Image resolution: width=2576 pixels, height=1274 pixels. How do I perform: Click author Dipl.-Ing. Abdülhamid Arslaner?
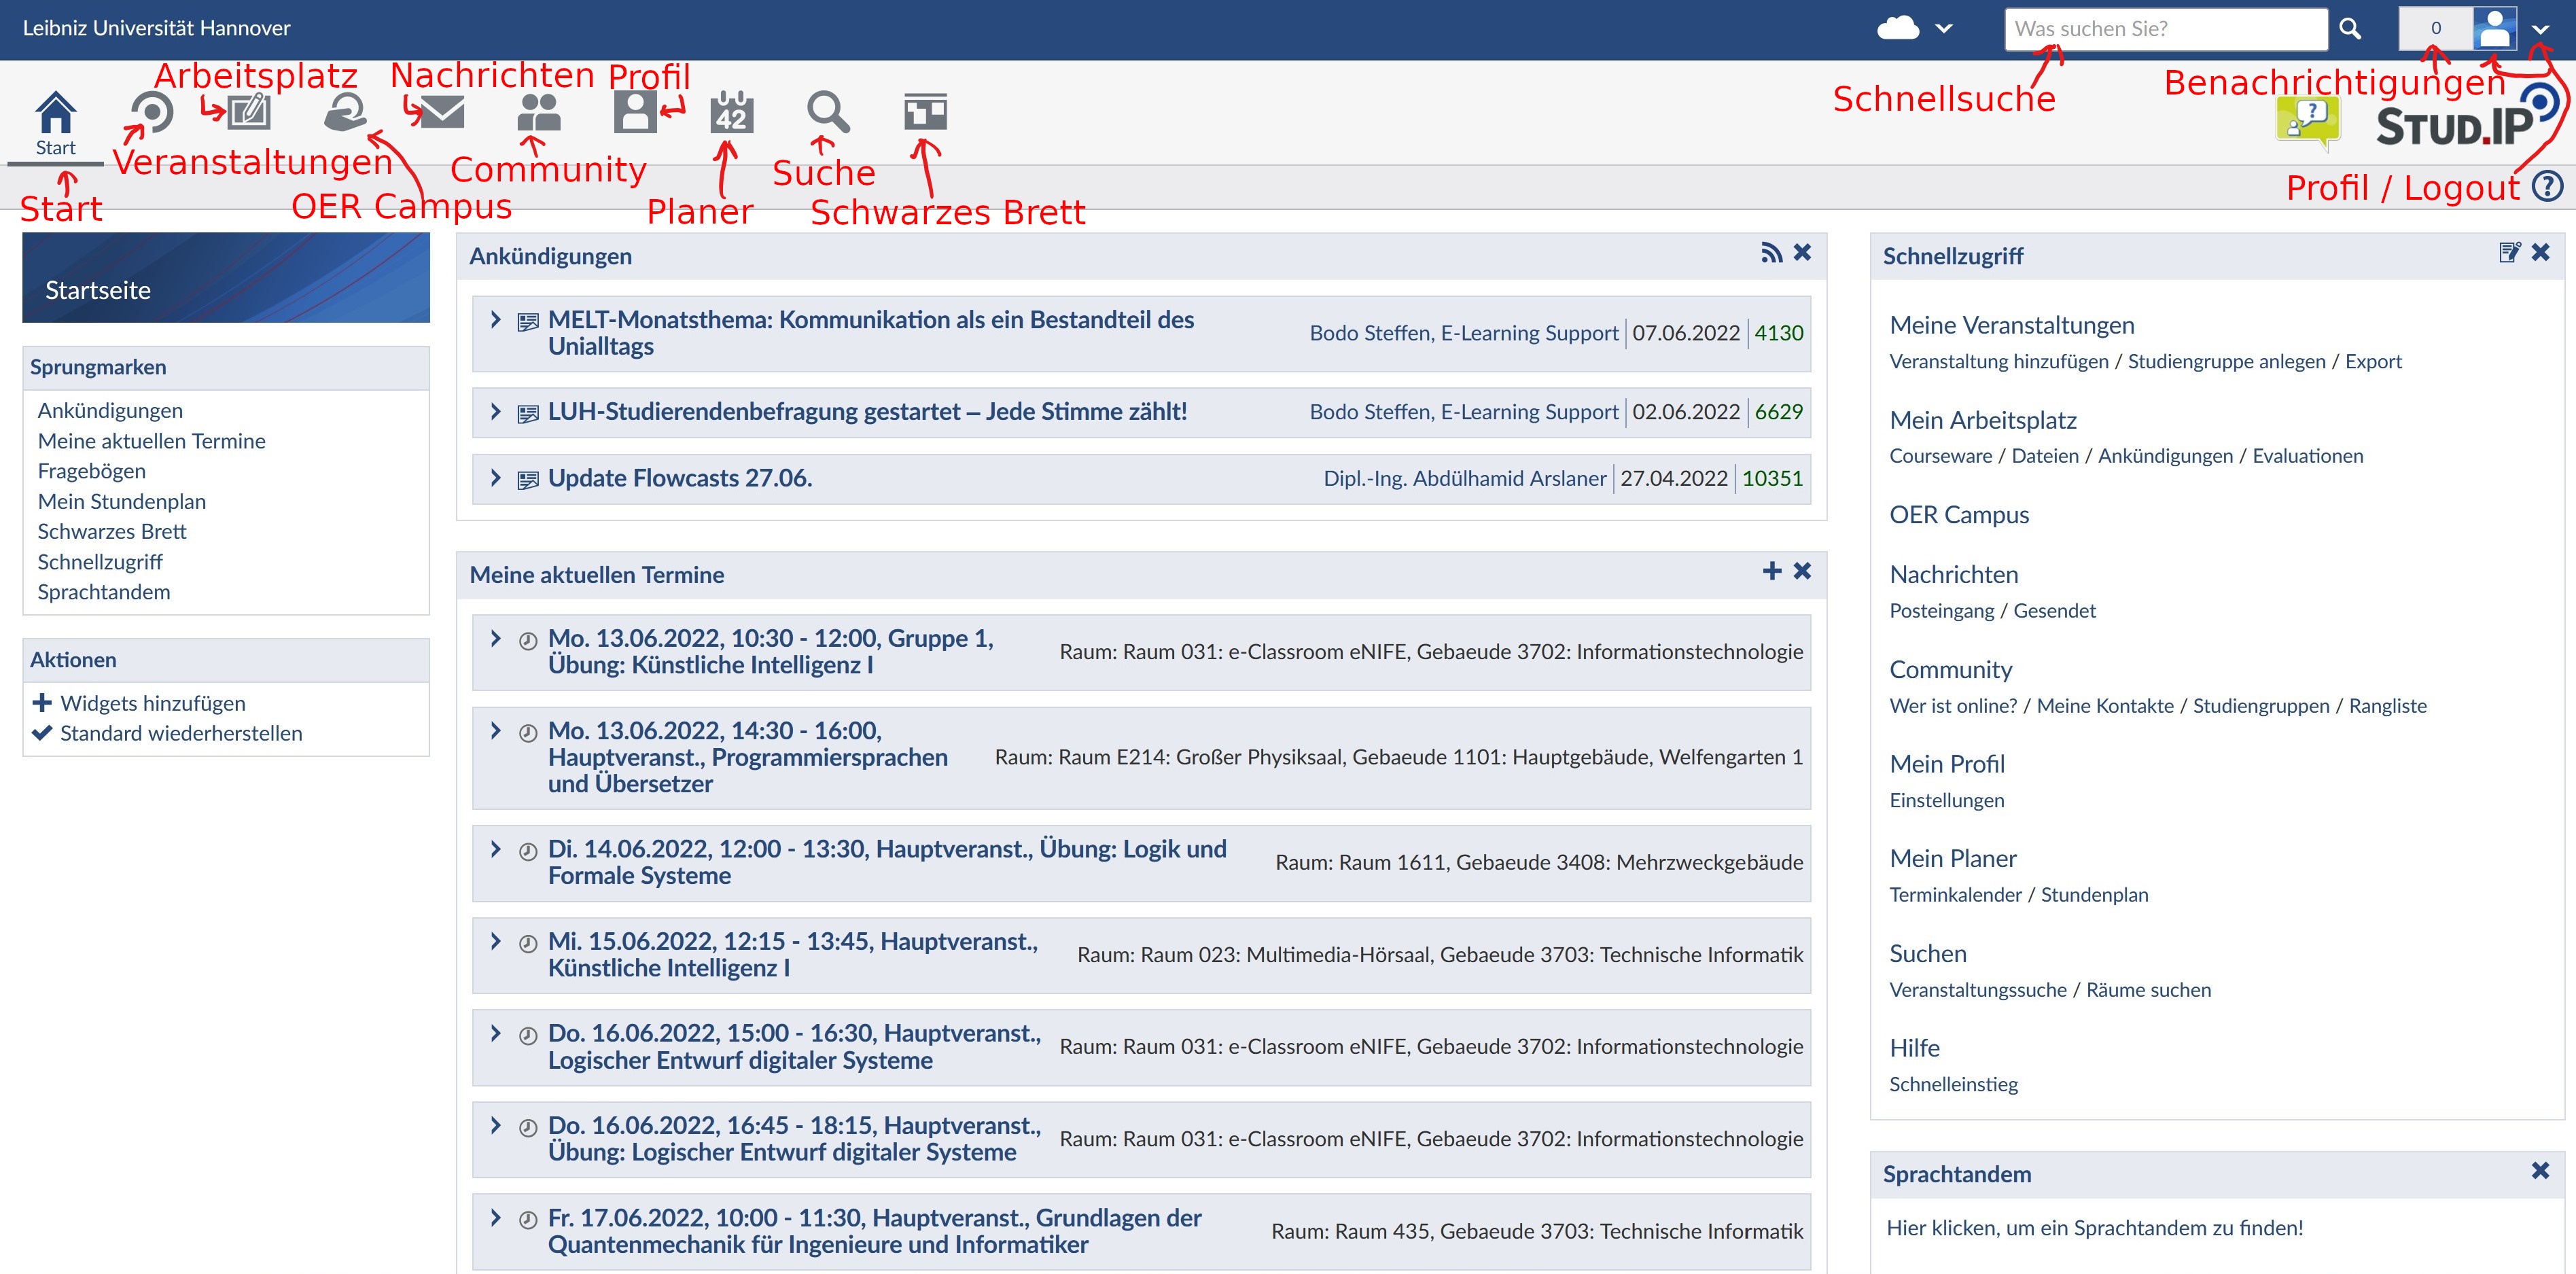click(1465, 478)
